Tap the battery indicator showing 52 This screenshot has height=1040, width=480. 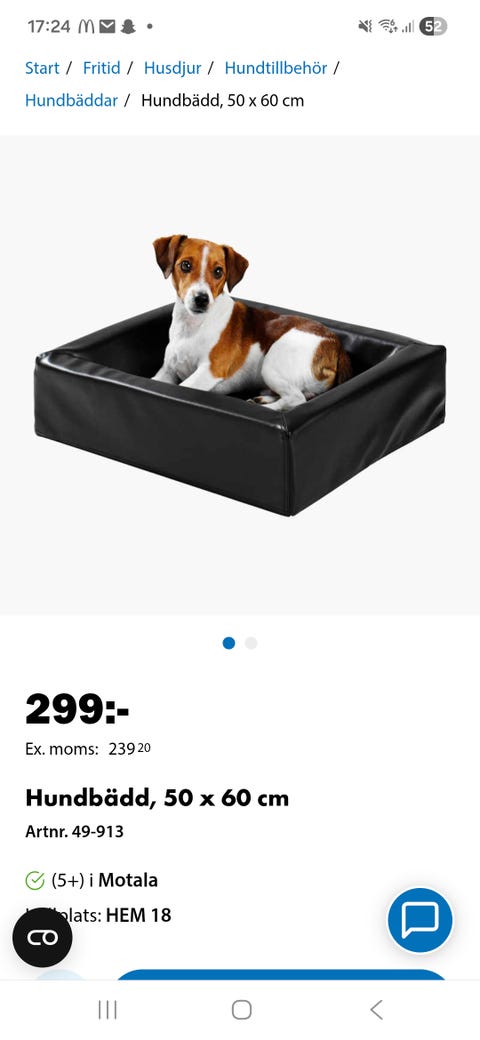[433, 27]
